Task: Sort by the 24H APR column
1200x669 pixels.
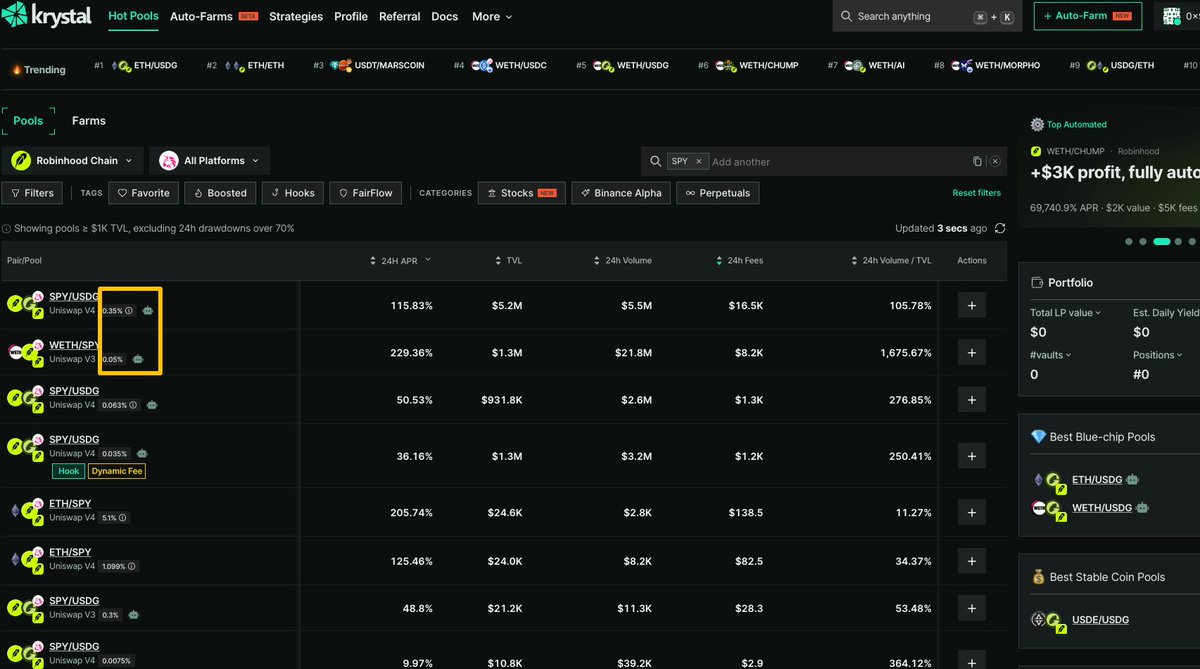Action: pyautogui.click(x=401, y=260)
